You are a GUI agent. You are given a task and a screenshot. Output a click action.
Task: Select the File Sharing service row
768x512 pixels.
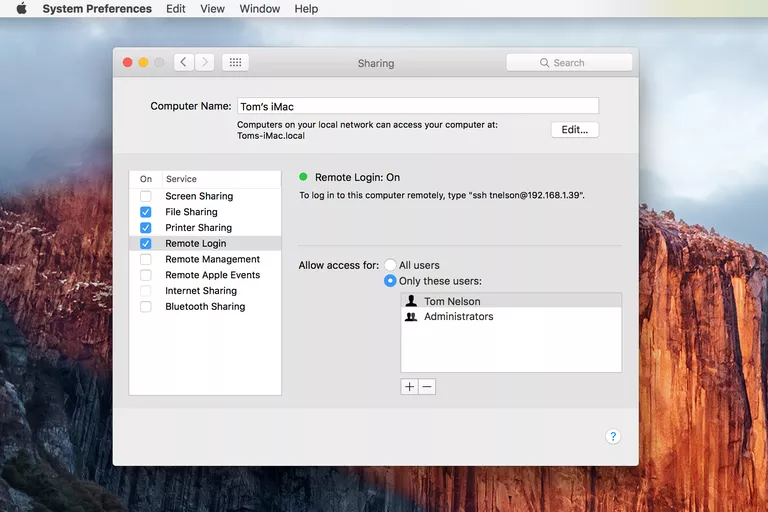click(x=205, y=212)
